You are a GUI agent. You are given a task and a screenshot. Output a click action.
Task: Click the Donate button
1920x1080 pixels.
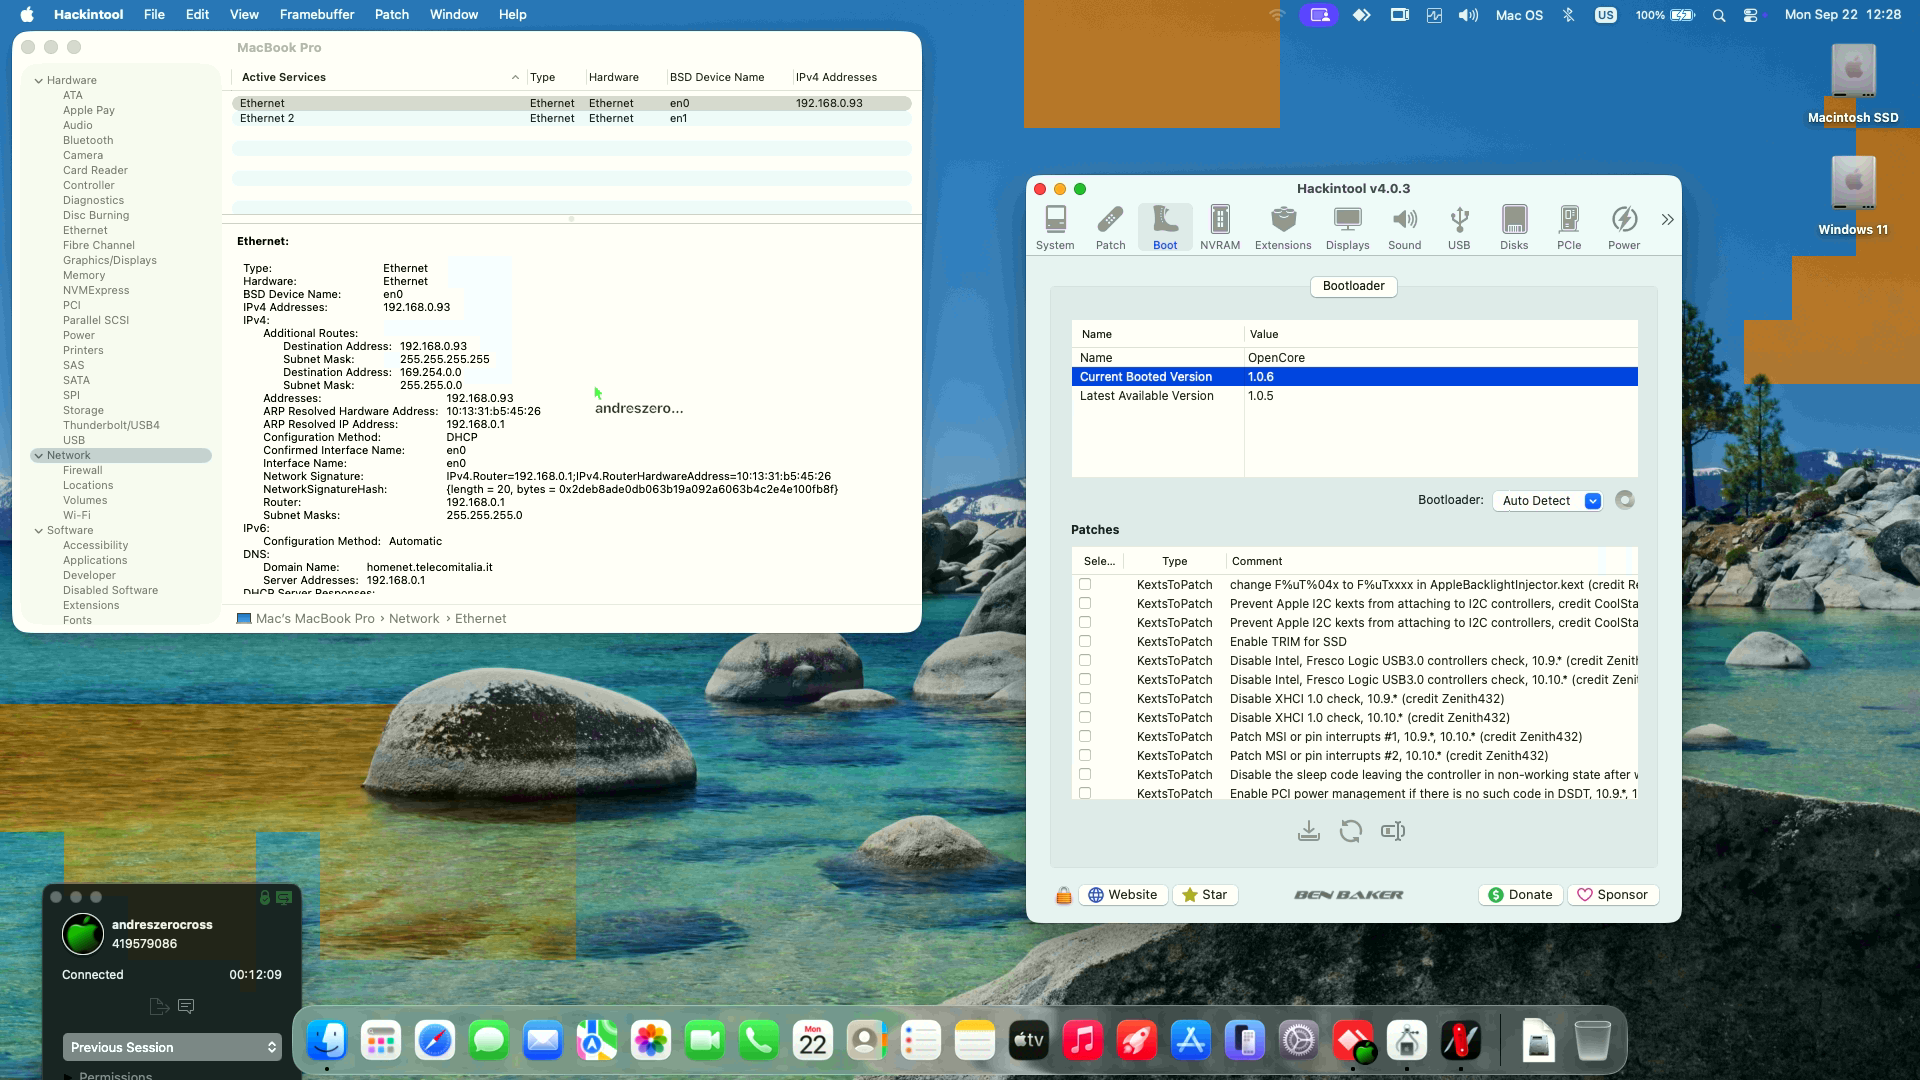coord(1520,895)
